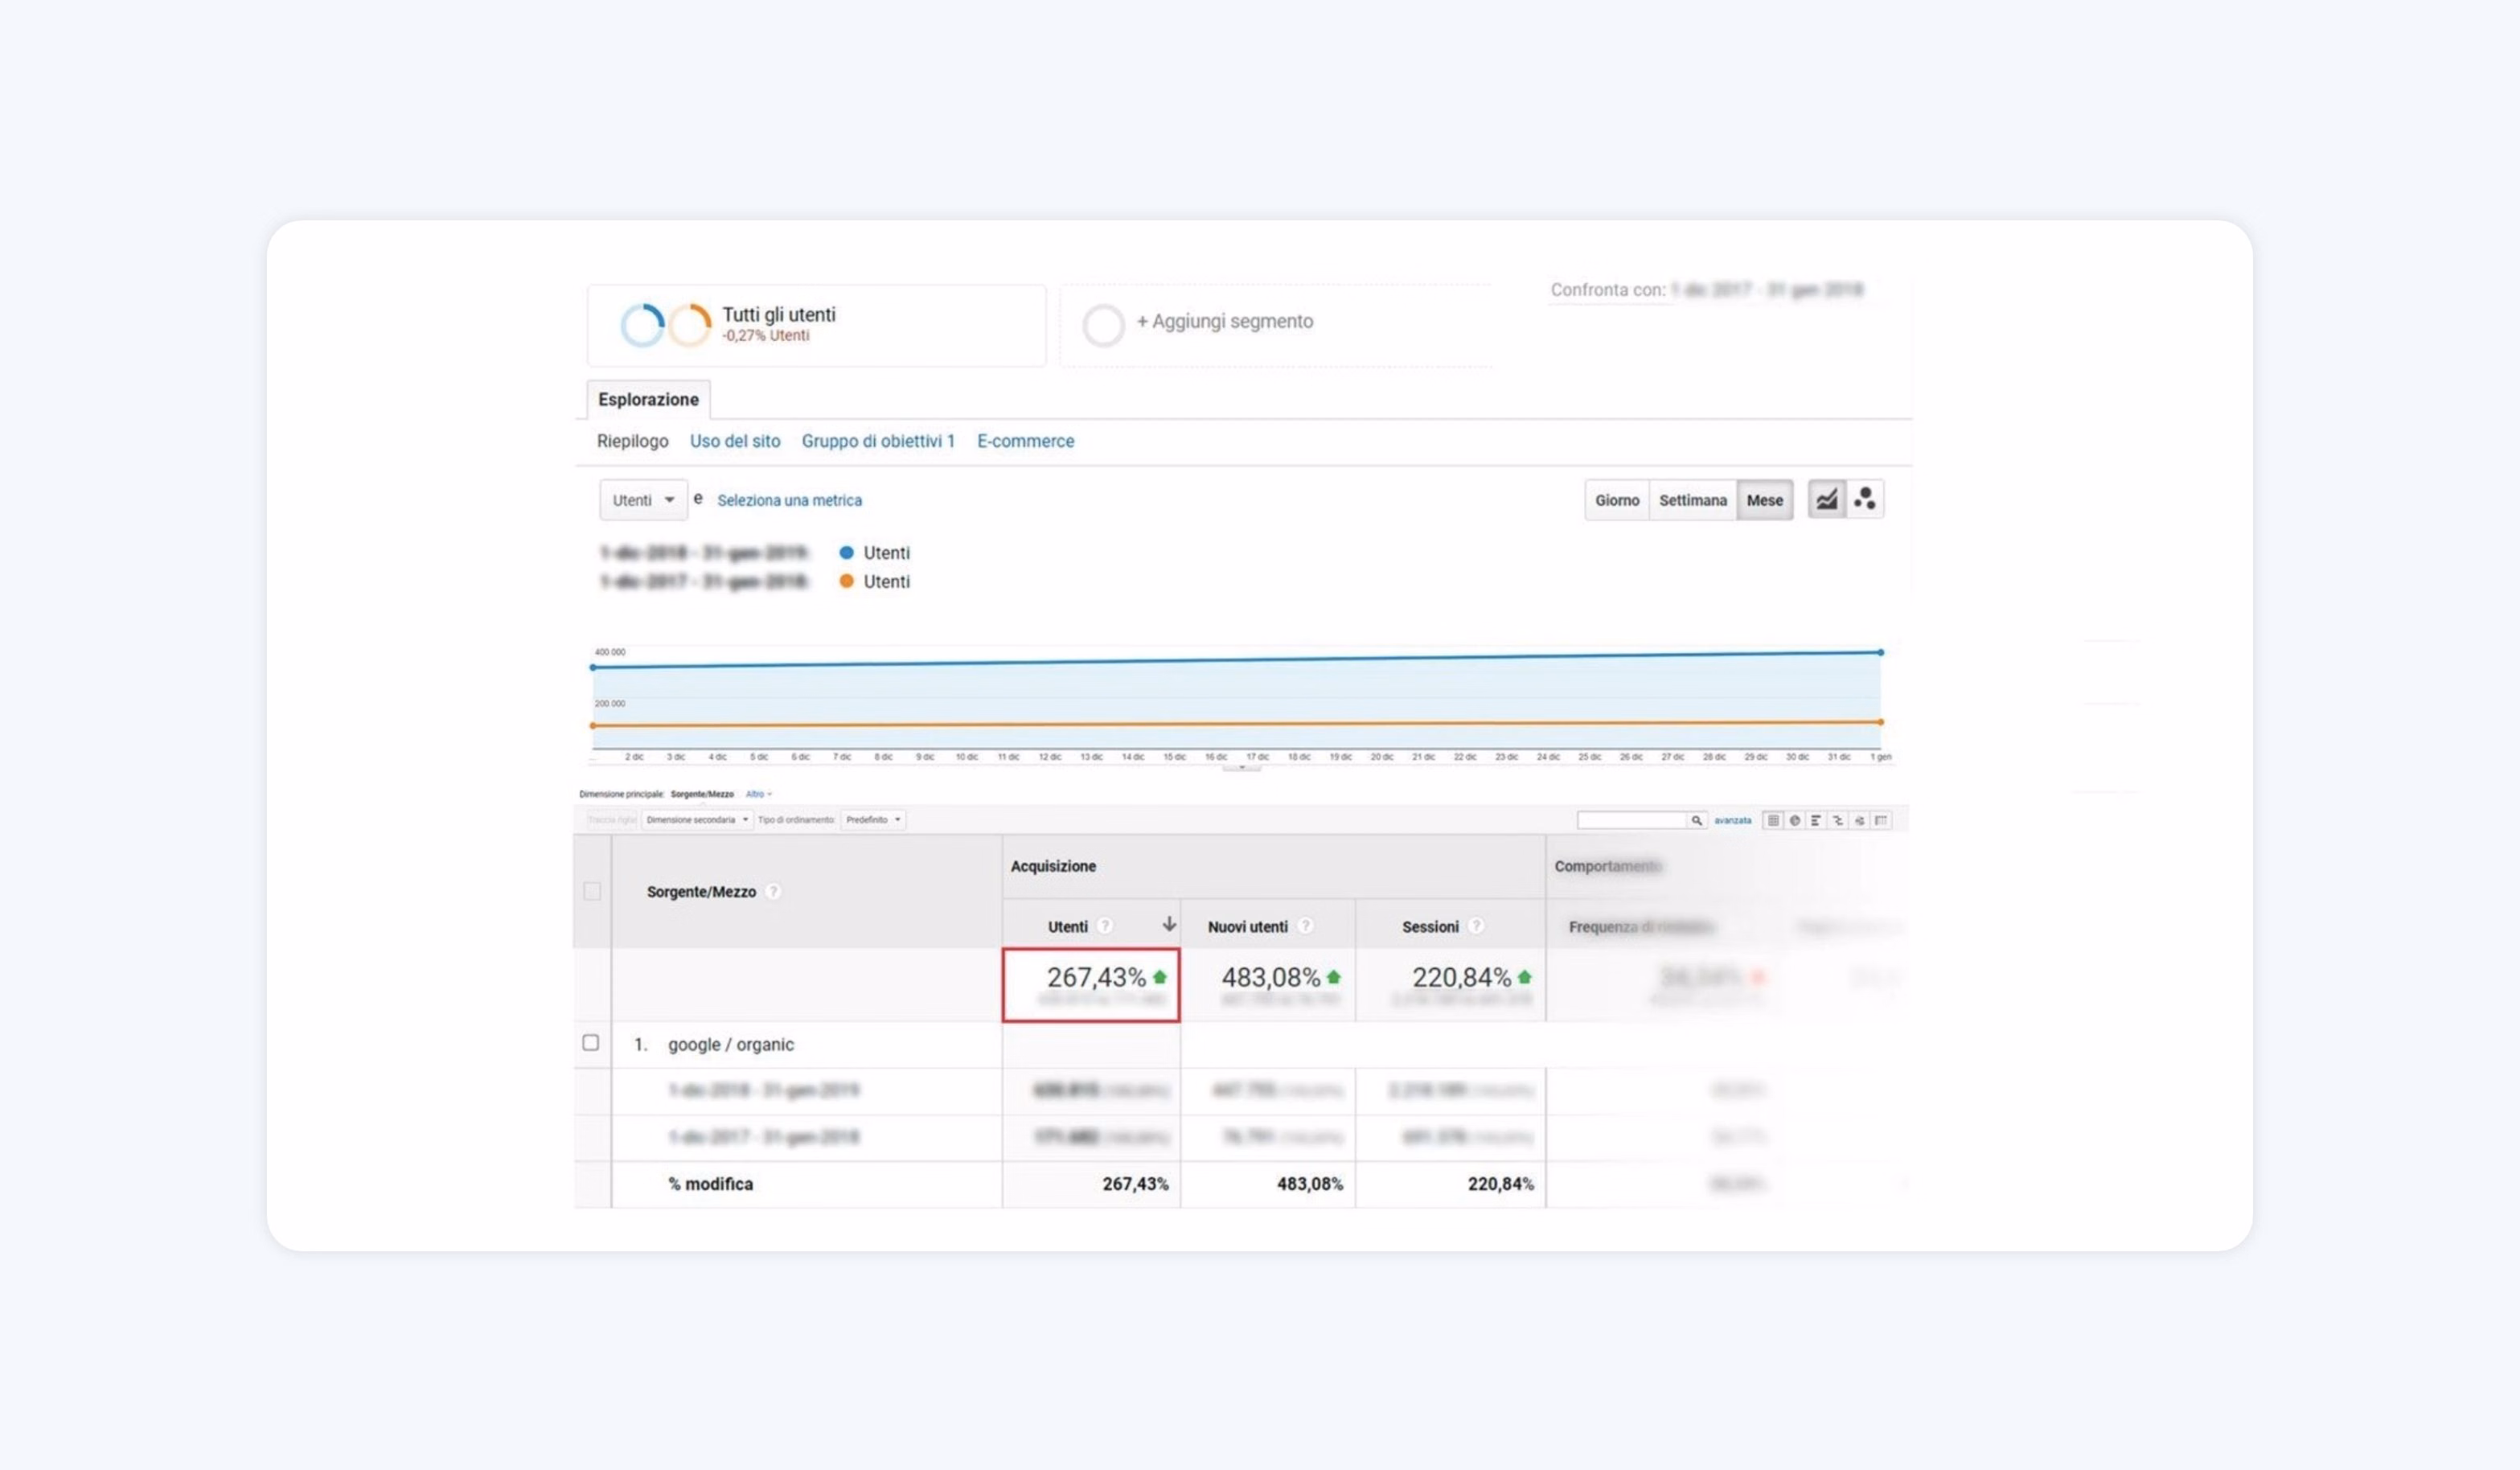Set chart granularity to Mese
The height and width of the screenshot is (1470, 2520).
coord(1764,500)
